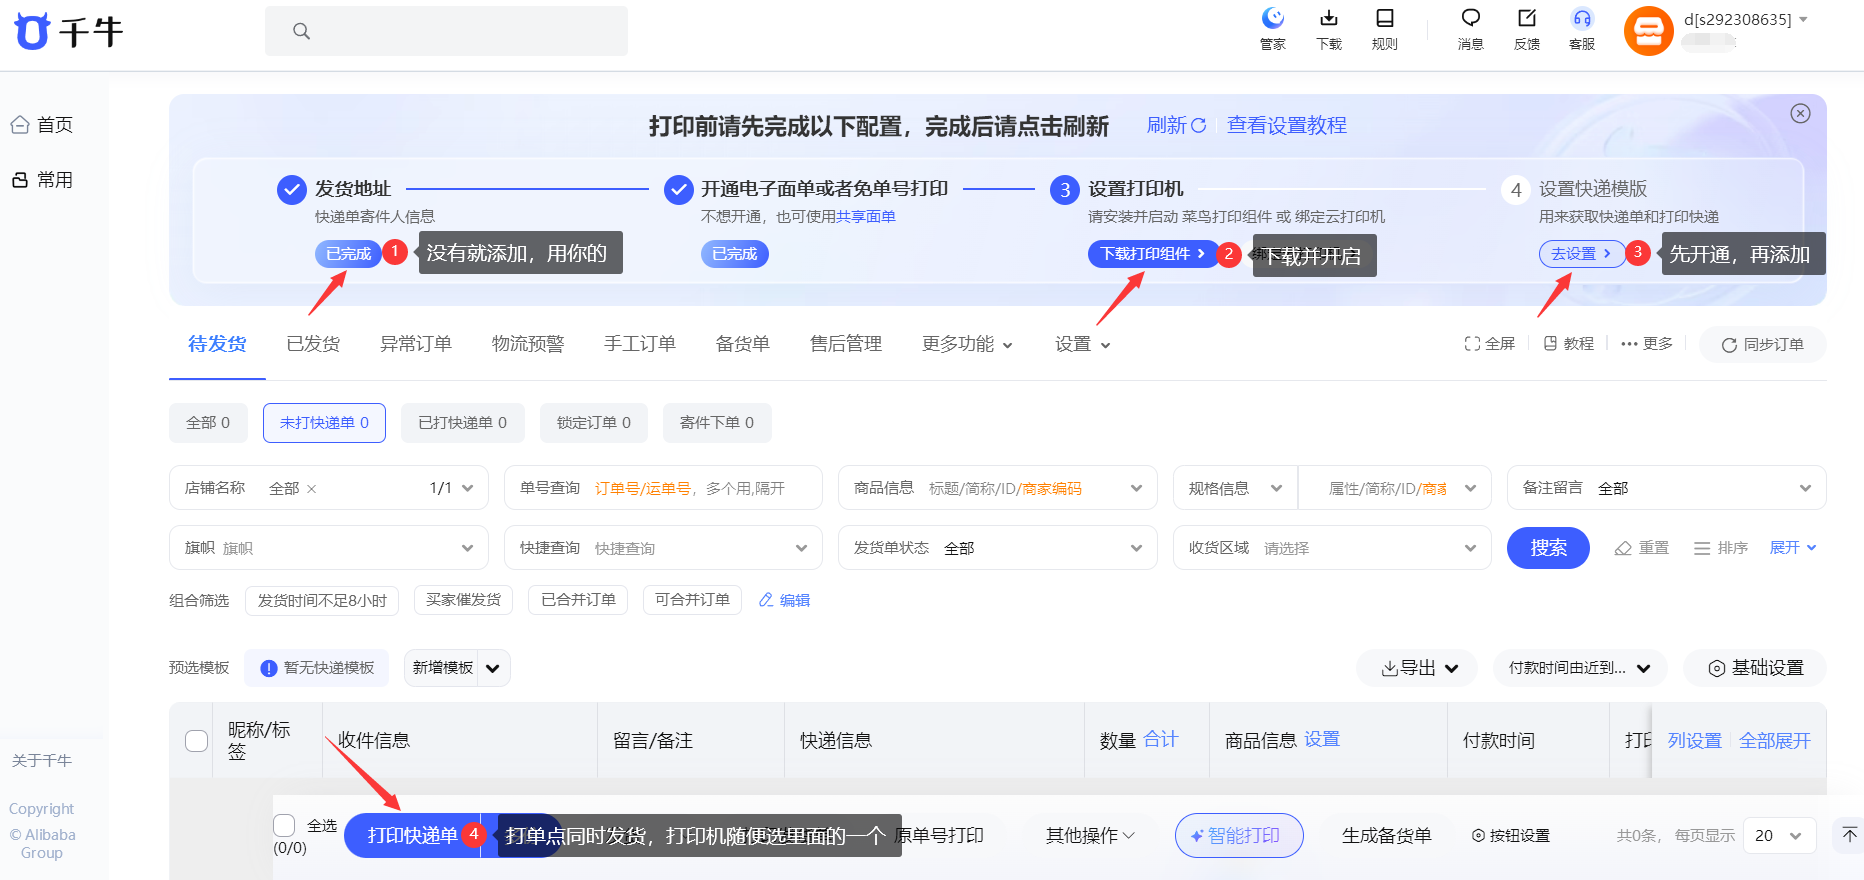Switch to the 售后管理 tab
Screen dimensions: 1864x880
coord(845,345)
